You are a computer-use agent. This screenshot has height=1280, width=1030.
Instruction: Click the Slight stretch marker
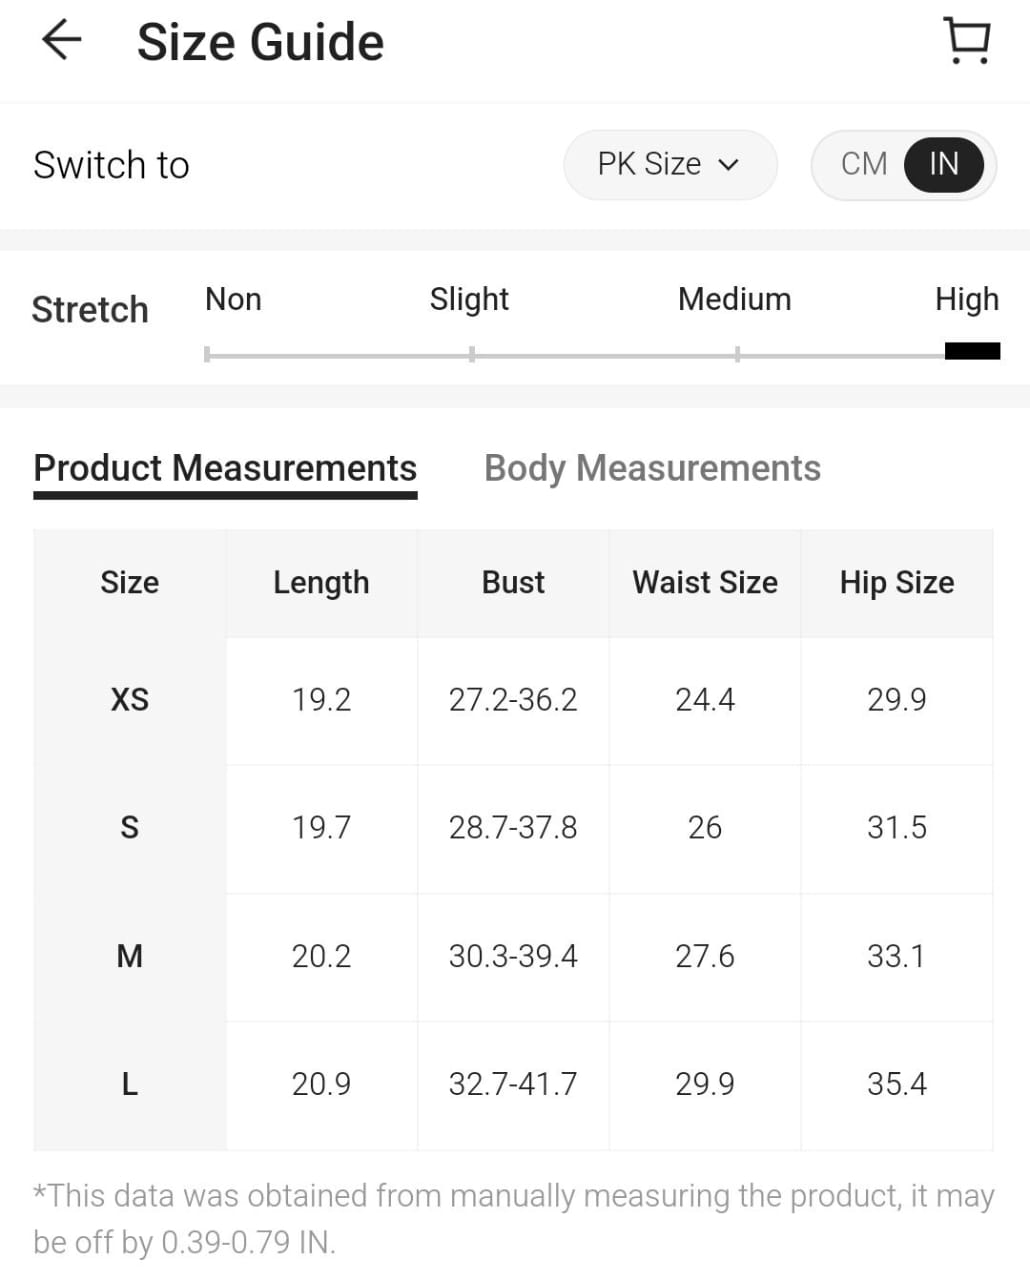pos(471,353)
